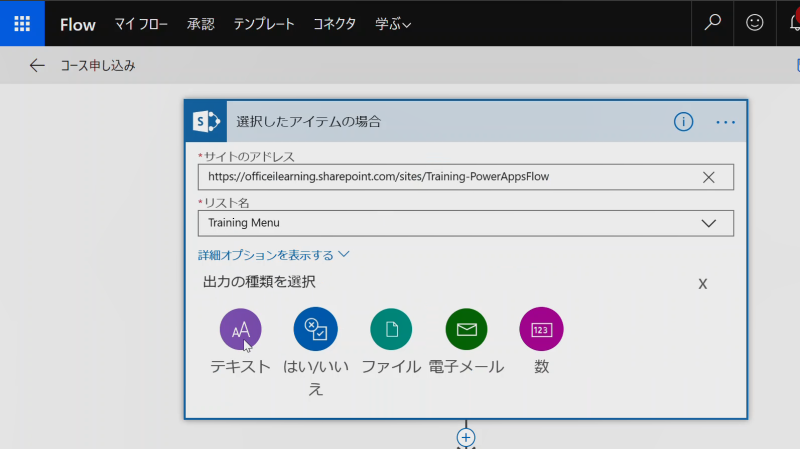Open the リスト名 dropdown arrow
Image resolution: width=800 pixels, height=449 pixels.
pos(708,223)
